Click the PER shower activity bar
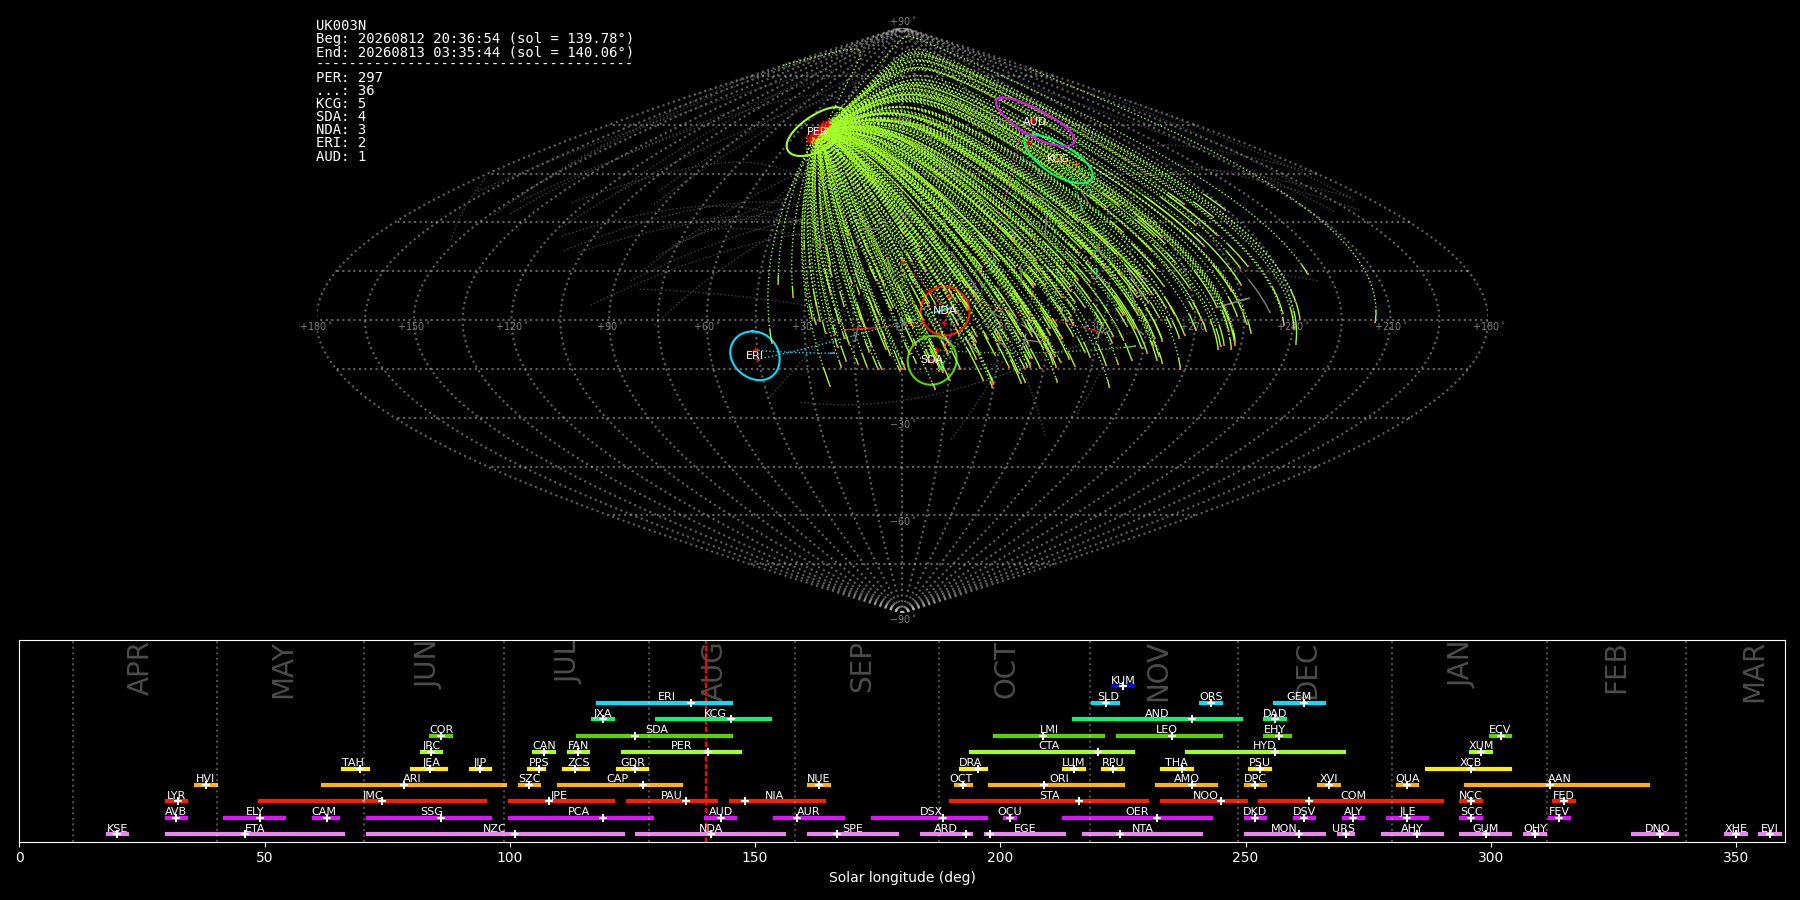1800x900 pixels. (x=681, y=752)
